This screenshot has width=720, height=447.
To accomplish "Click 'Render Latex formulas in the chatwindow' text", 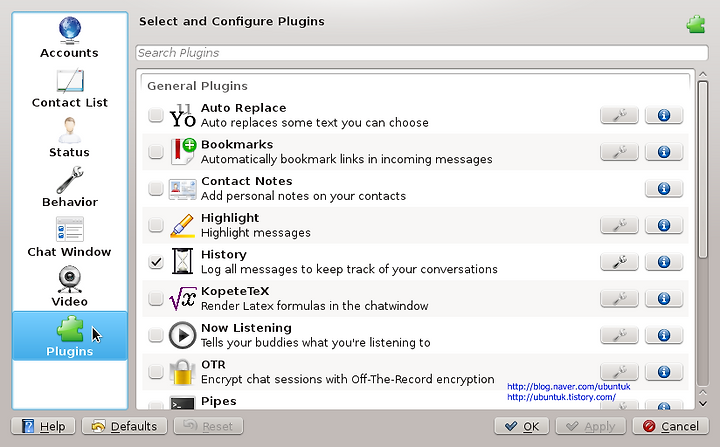I will (315, 306).
